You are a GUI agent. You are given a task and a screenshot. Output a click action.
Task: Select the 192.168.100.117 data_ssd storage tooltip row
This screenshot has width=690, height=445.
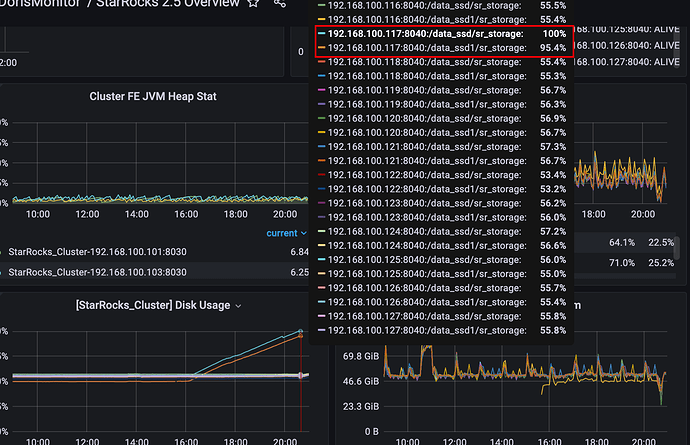442,34
